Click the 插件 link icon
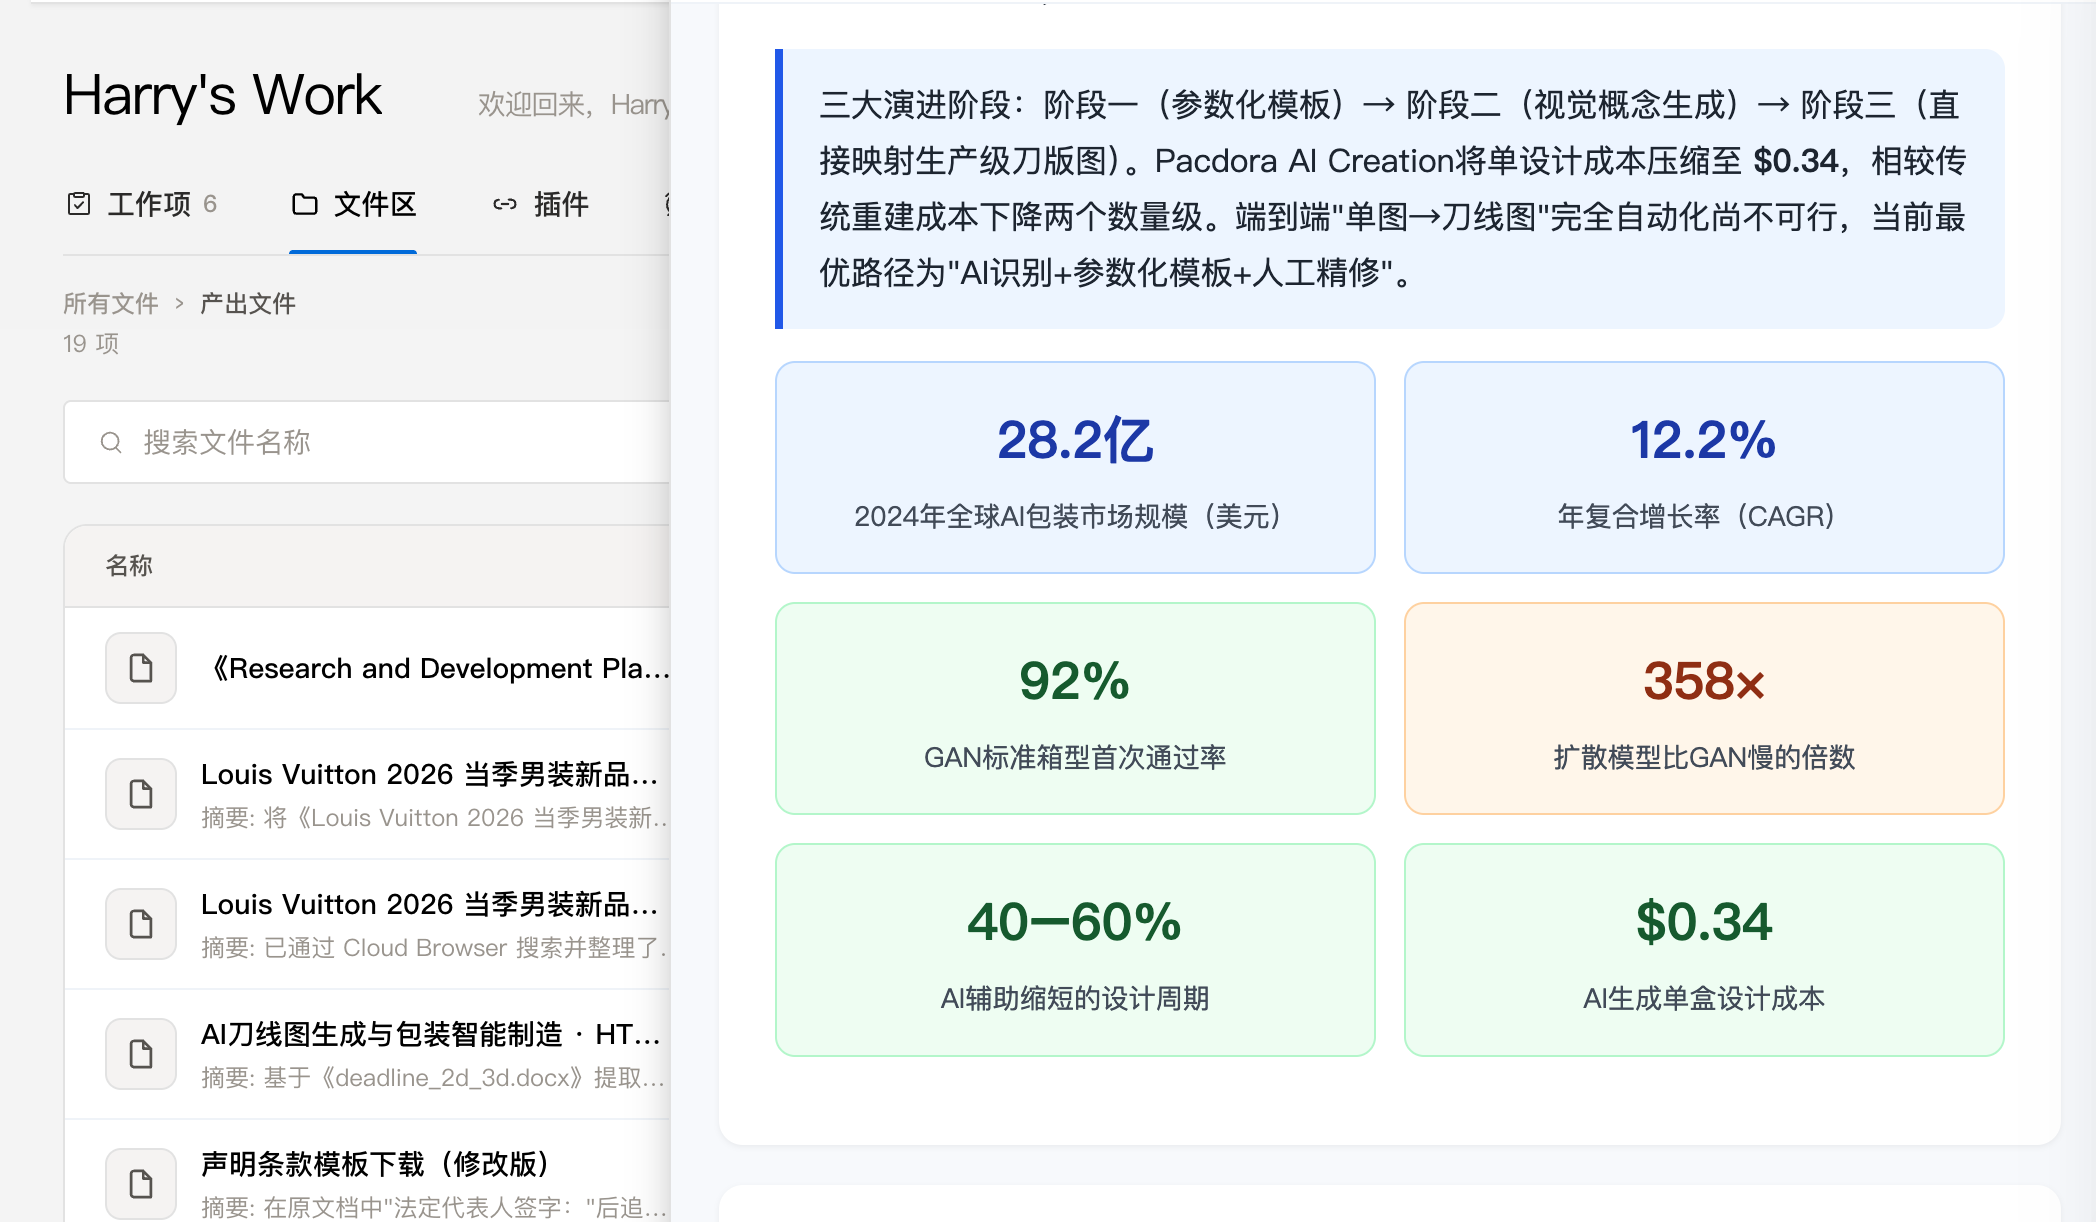Image resolution: width=2096 pixels, height=1222 pixels. 505,204
